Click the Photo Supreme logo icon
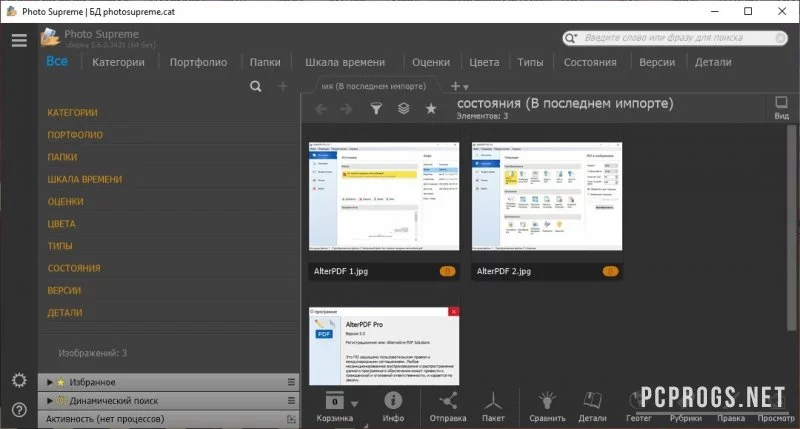Viewport: 800px width, 429px height. pos(50,38)
